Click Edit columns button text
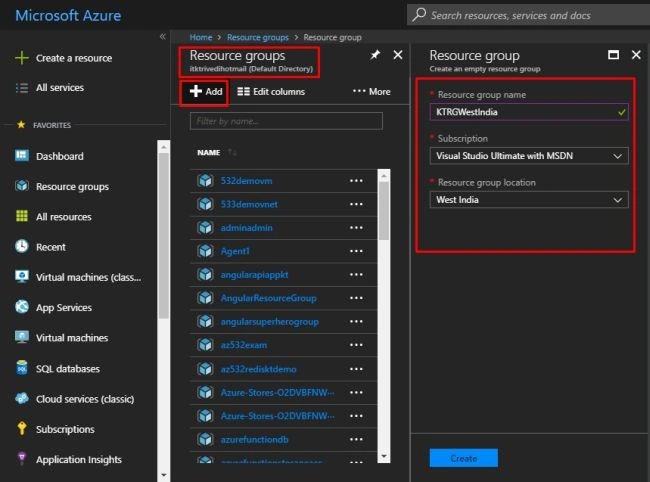This screenshot has height=482, width=650. tap(279, 92)
